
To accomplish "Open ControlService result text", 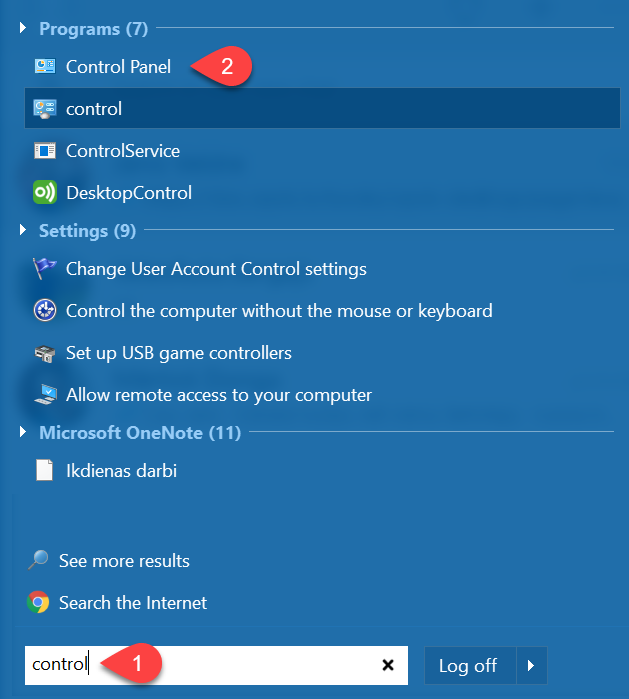I will pyautogui.click(x=123, y=151).
